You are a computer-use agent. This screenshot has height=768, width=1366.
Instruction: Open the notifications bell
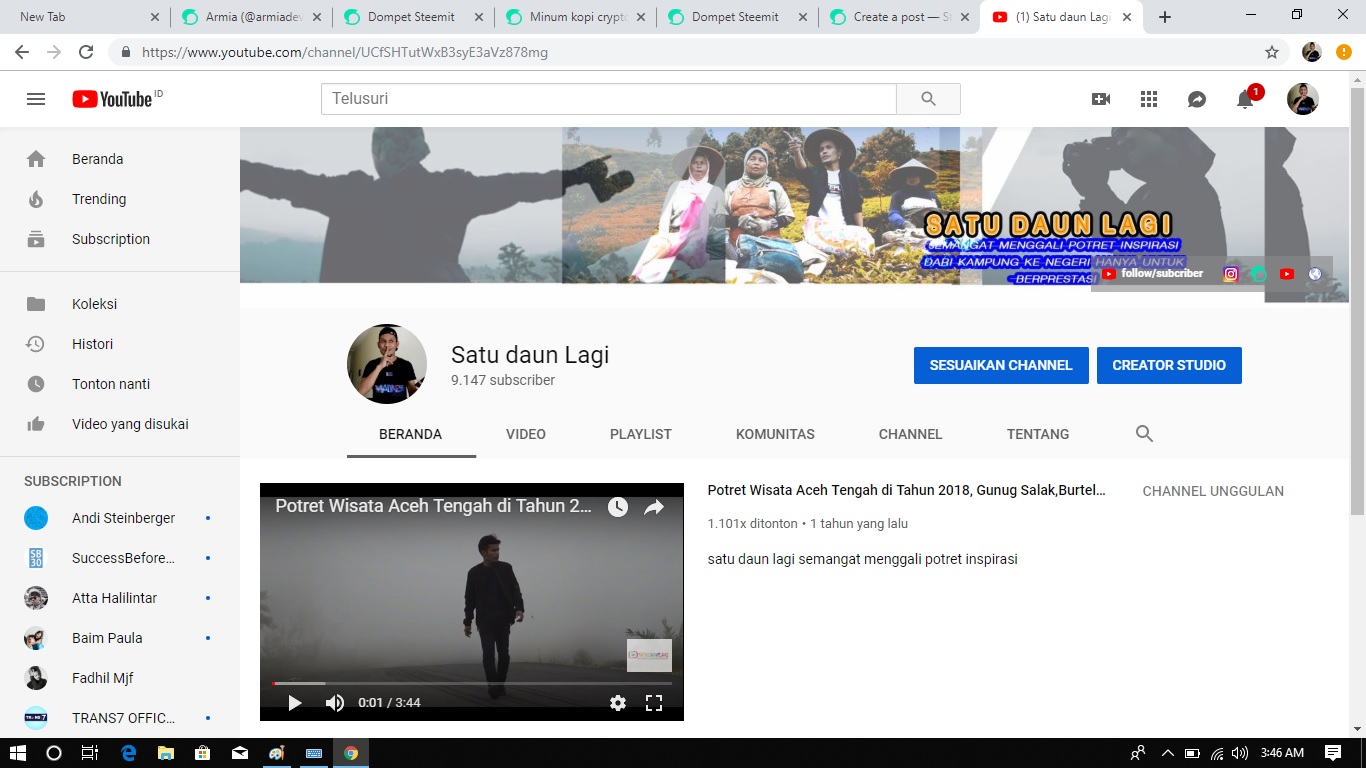coord(1244,98)
